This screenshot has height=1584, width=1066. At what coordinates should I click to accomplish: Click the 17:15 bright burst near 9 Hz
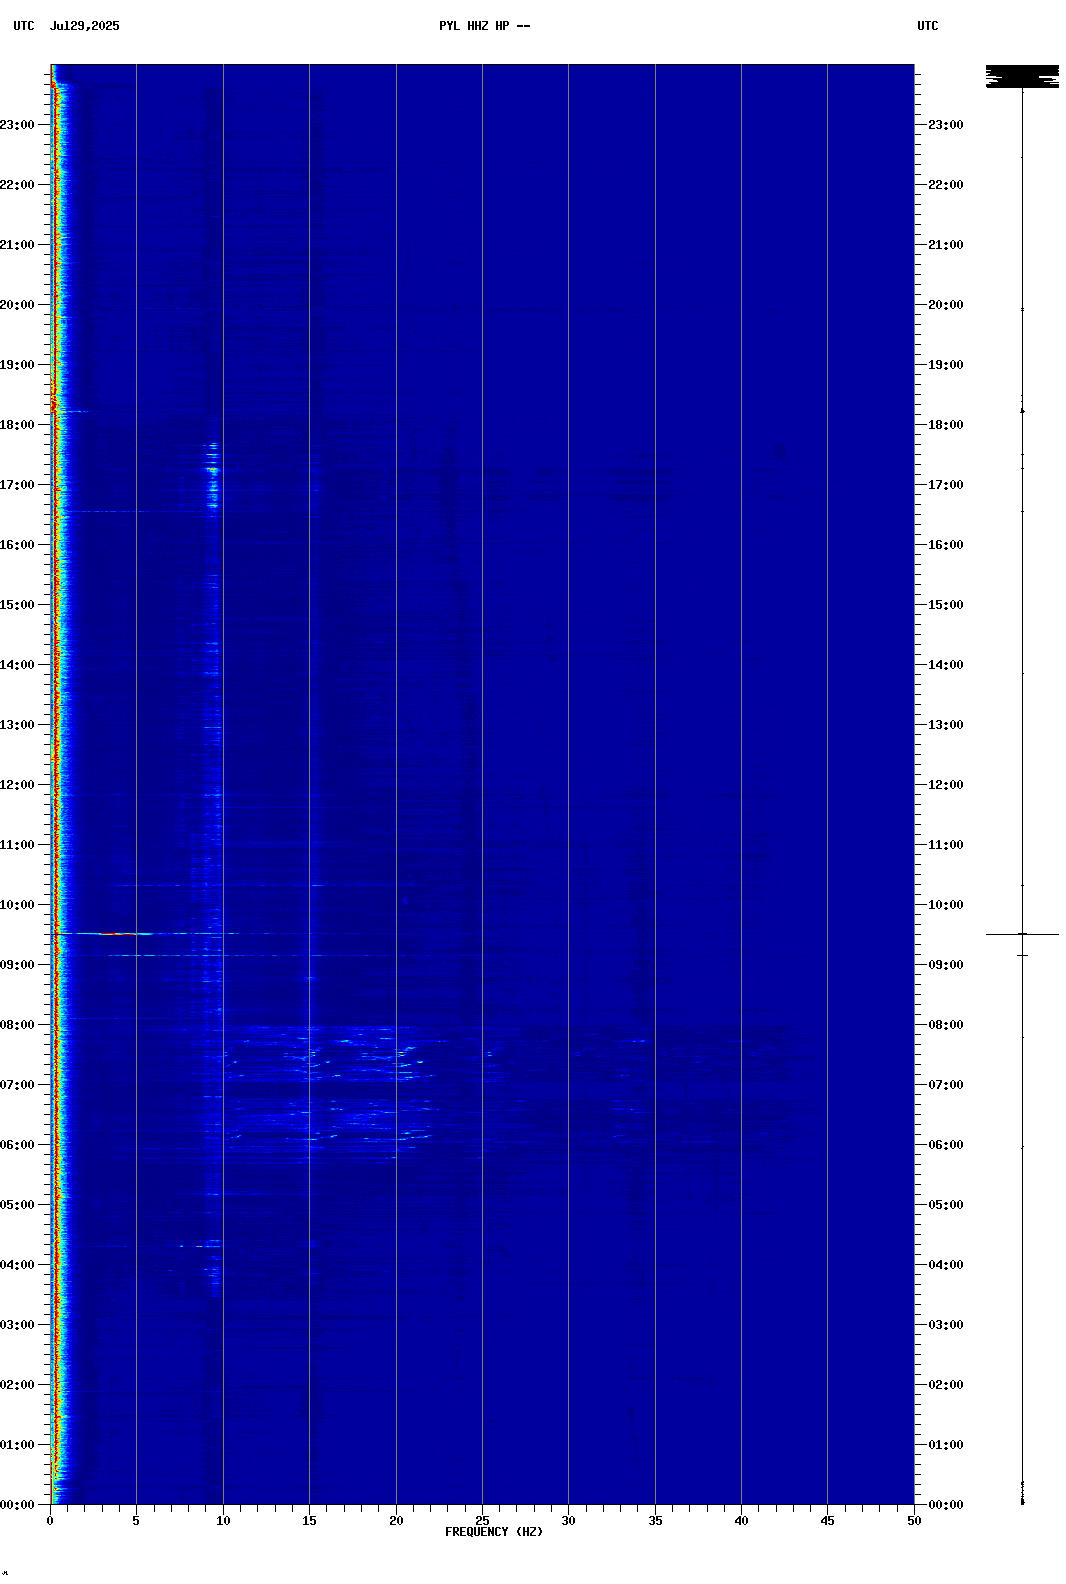pos(212,469)
